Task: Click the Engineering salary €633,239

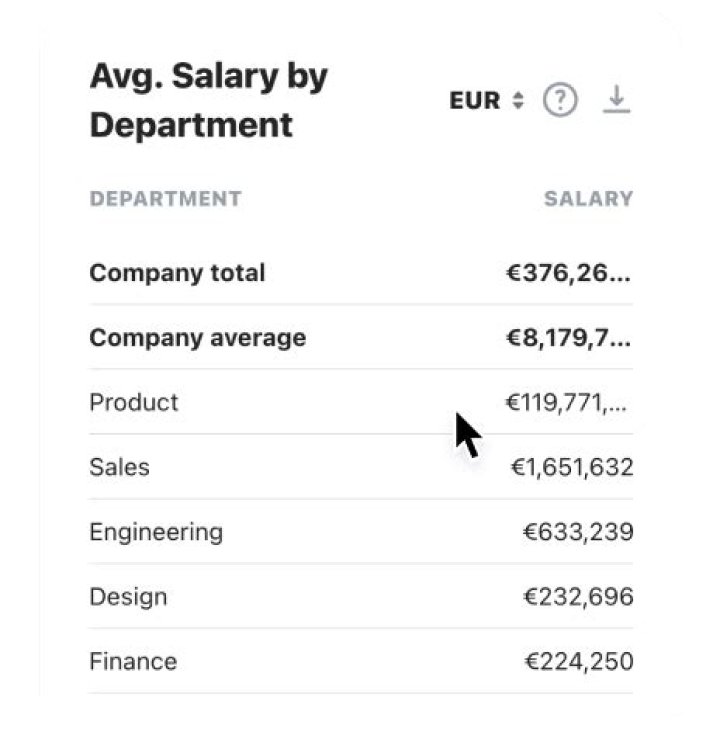Action: pos(577,532)
